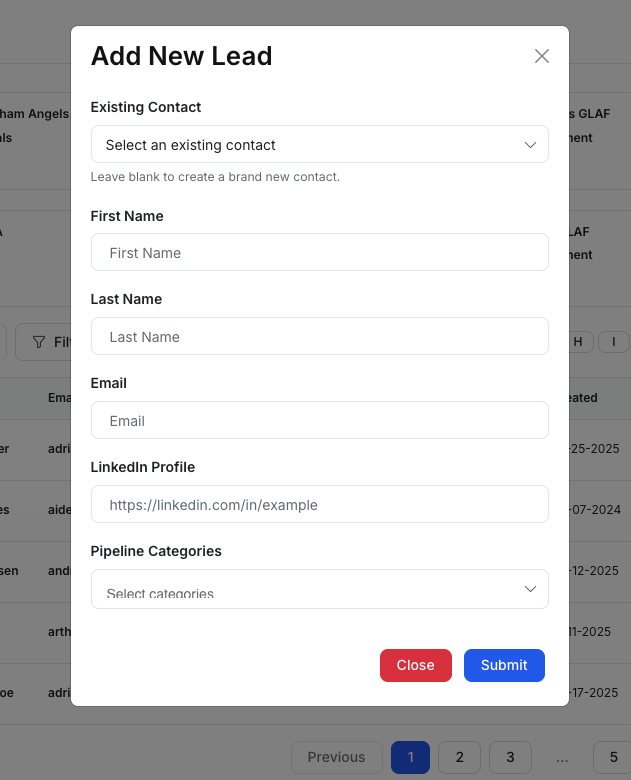Click the Existing Contact chevron arrow
Viewport: 631px width, 780px height.
(531, 145)
